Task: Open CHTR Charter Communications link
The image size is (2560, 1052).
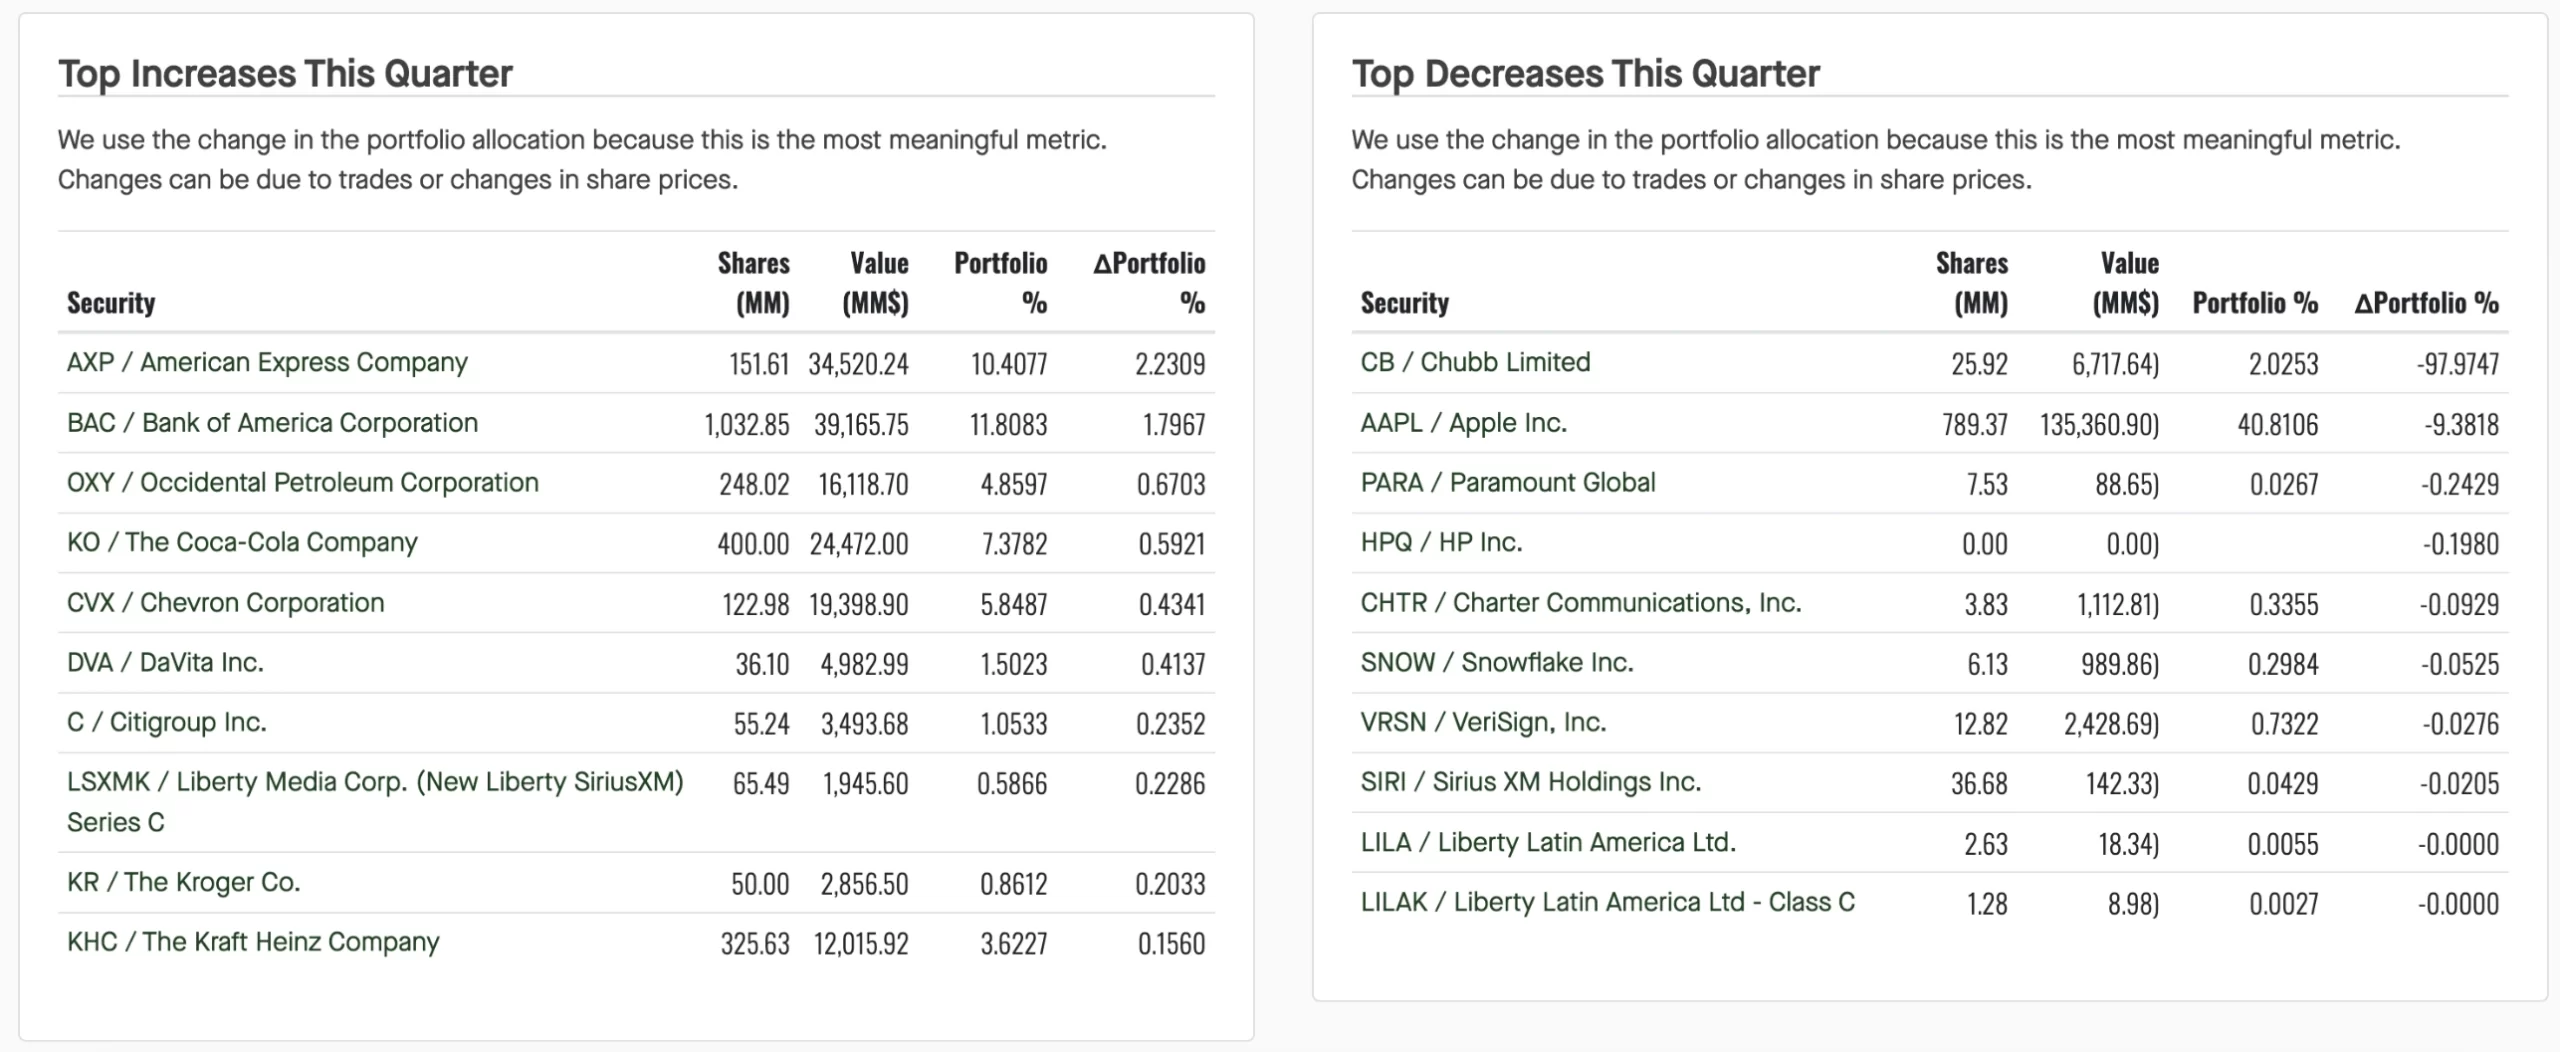Action: pos(1581,602)
